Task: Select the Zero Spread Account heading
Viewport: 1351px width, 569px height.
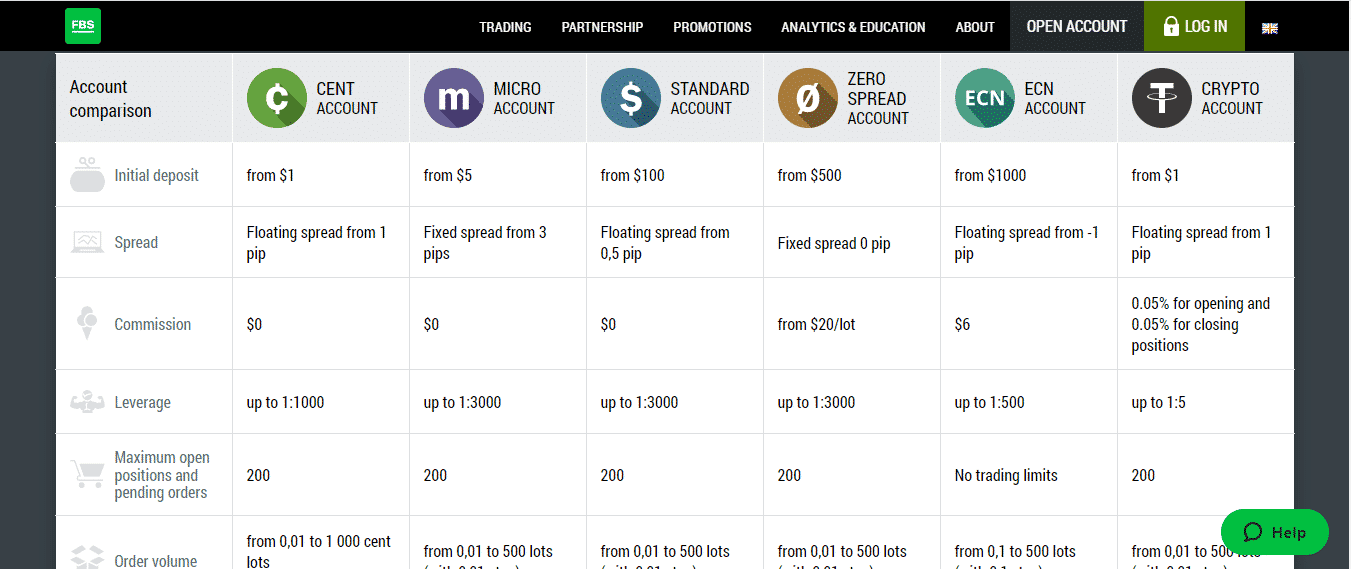Action: [x=878, y=98]
